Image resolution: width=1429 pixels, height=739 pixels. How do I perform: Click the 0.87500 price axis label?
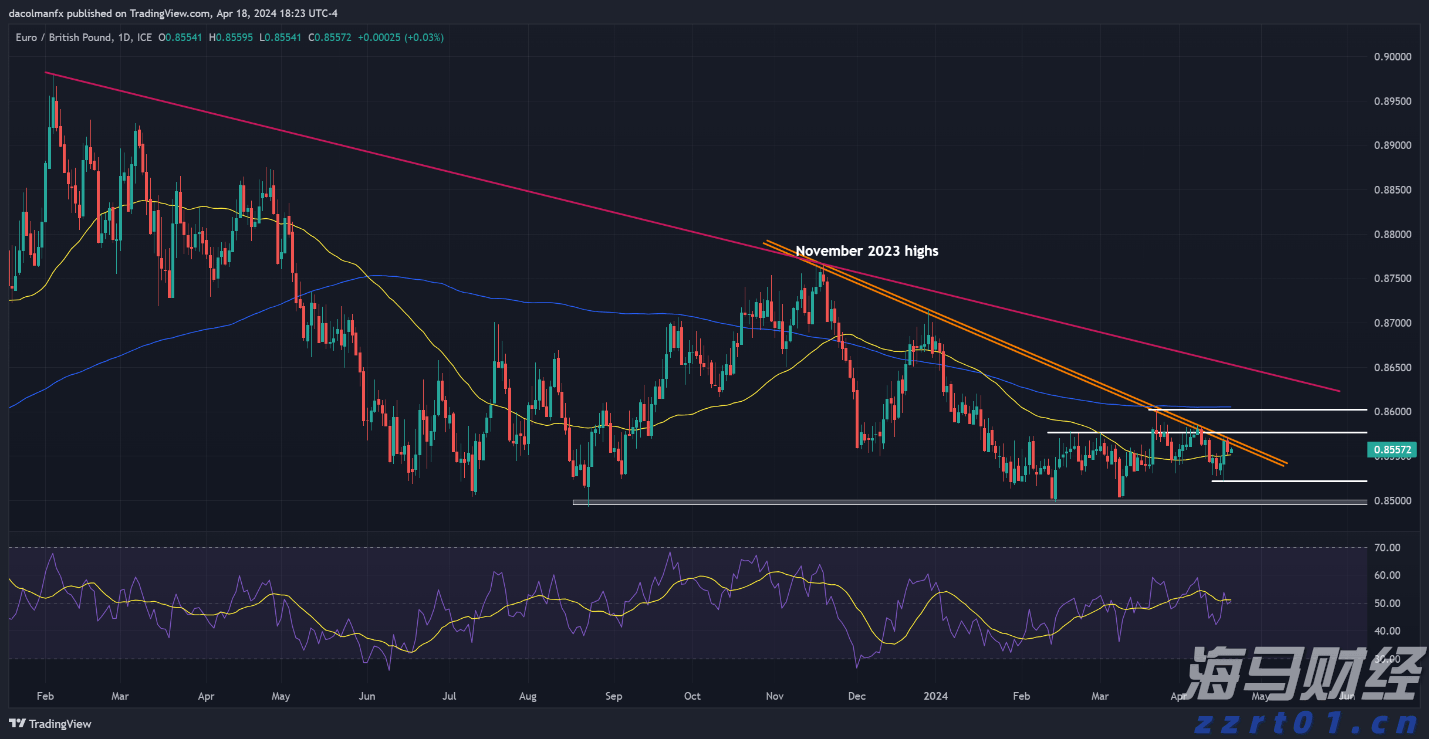(1390, 279)
